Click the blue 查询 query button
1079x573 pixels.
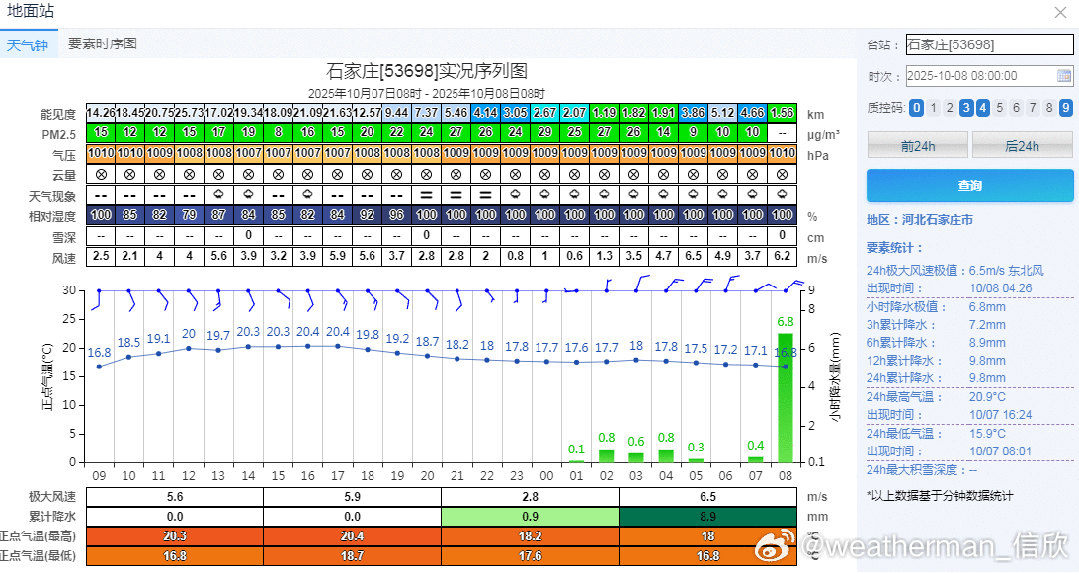[x=969, y=186]
